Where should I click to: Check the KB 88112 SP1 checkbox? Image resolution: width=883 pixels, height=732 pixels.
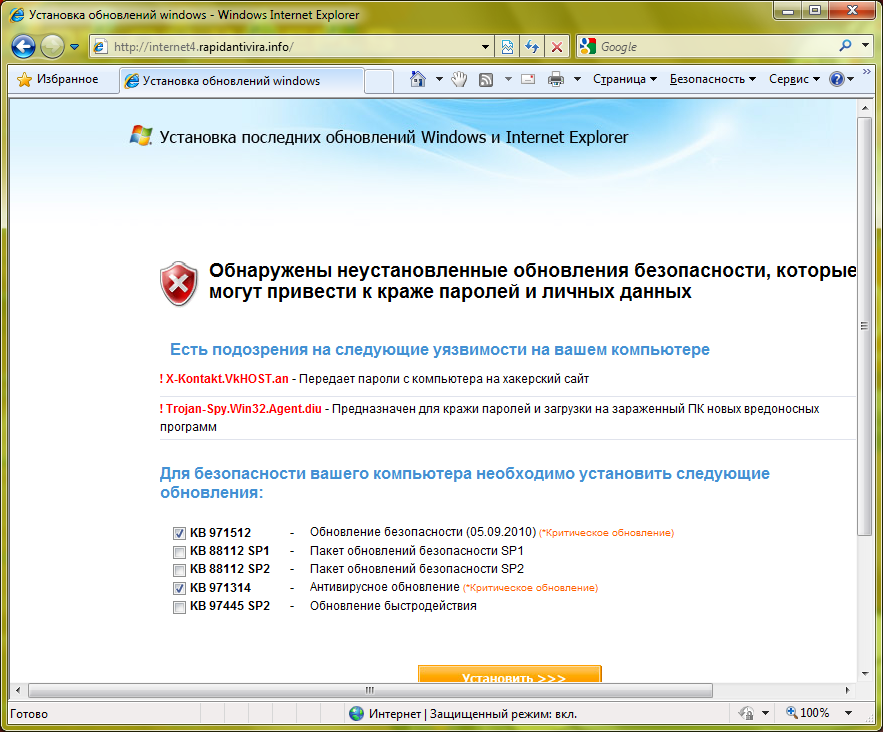(179, 552)
